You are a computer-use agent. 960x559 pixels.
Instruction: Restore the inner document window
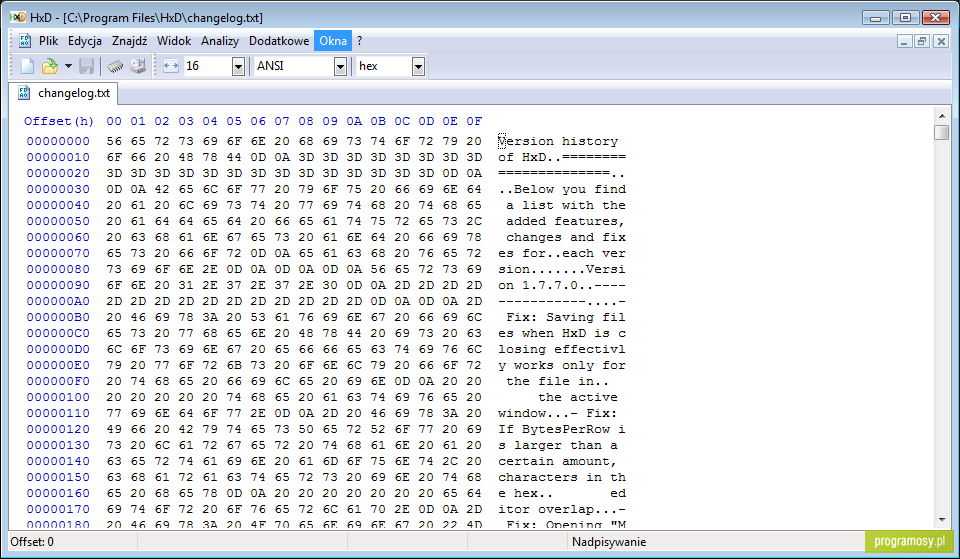tap(923, 41)
